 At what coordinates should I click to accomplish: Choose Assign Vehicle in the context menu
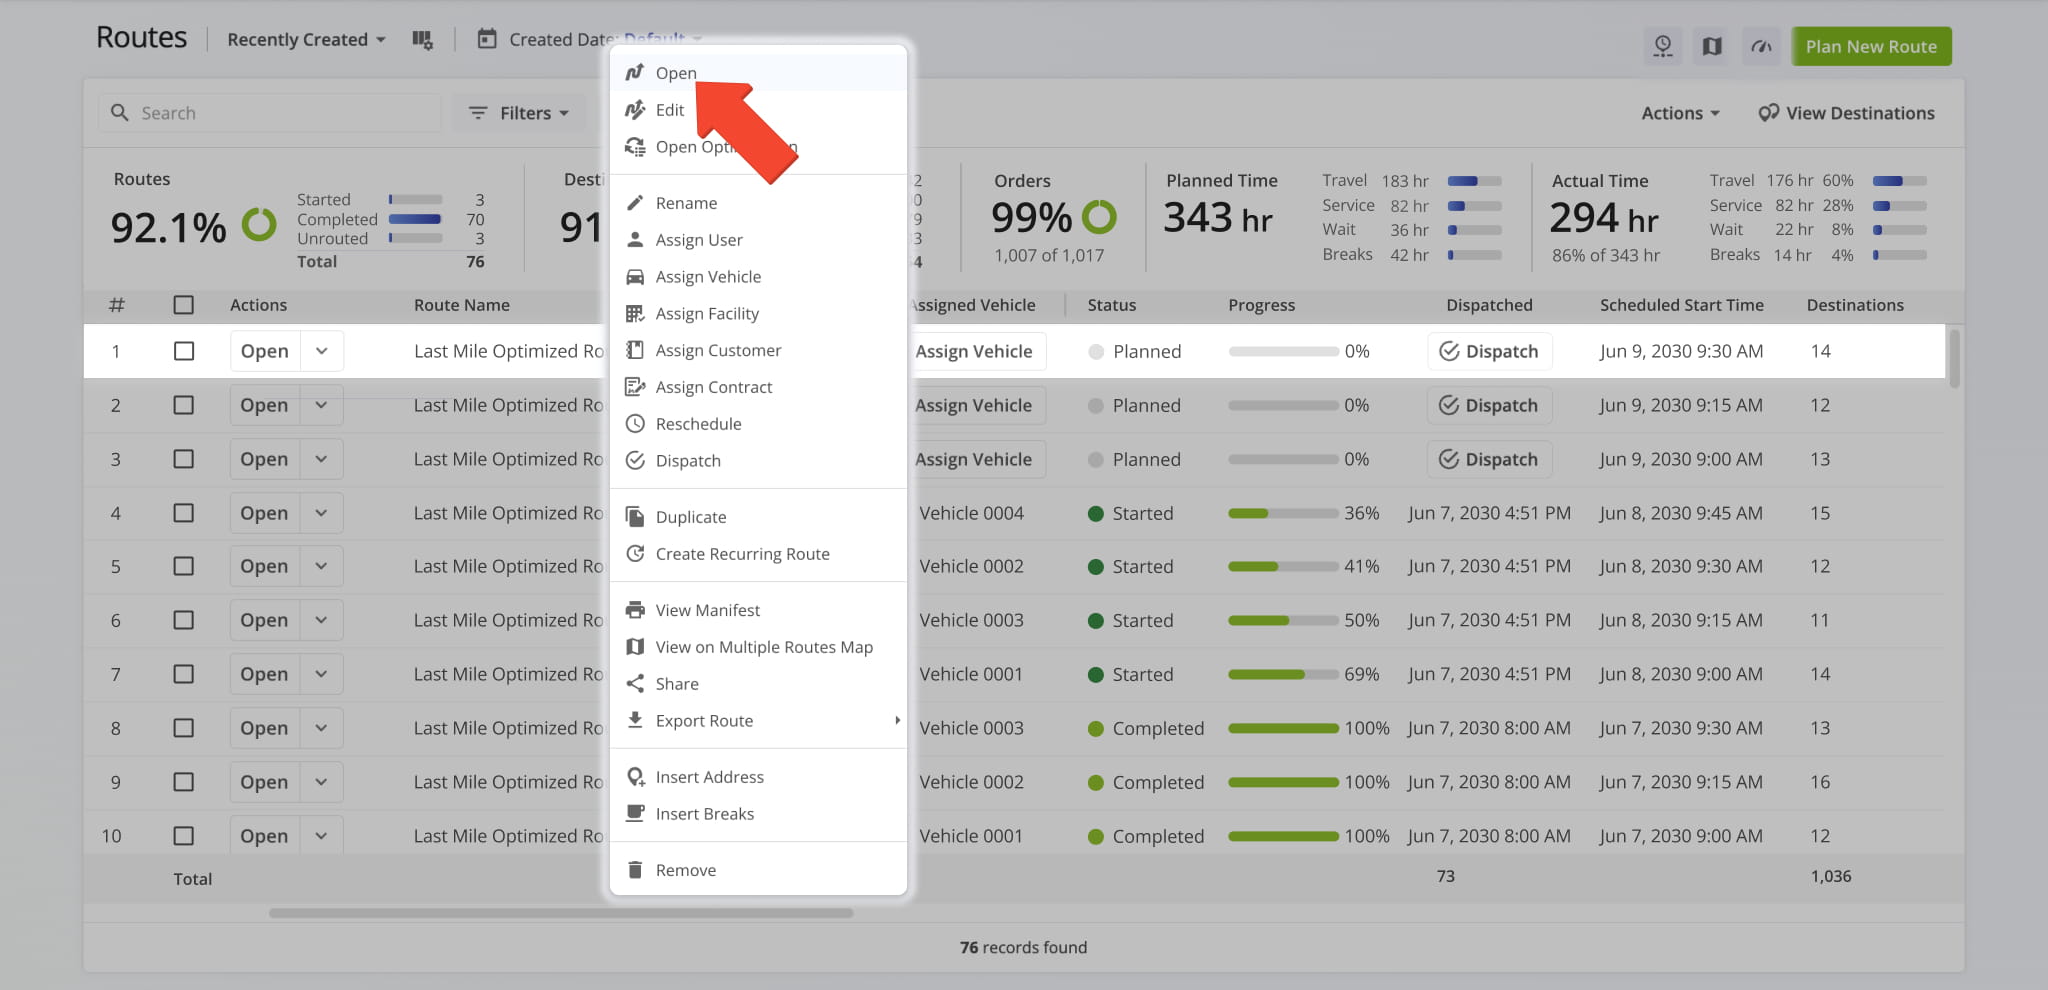[x=708, y=276]
